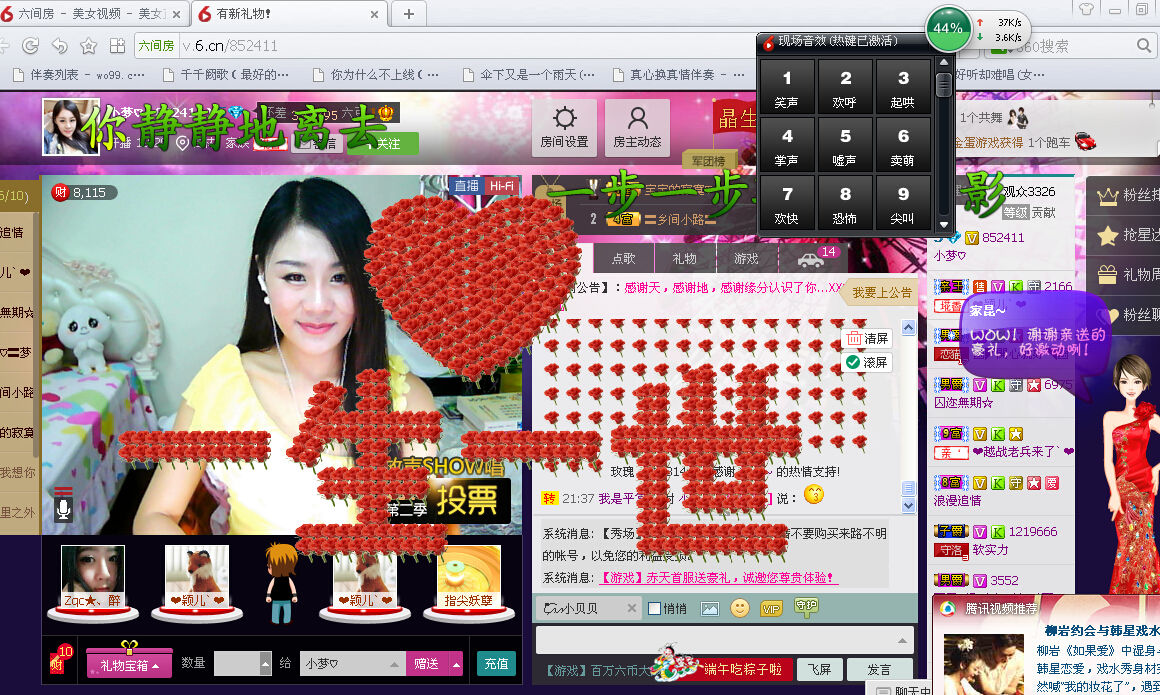
Task: Click the 端午吃粽子啦 red banner
Action: (x=743, y=669)
